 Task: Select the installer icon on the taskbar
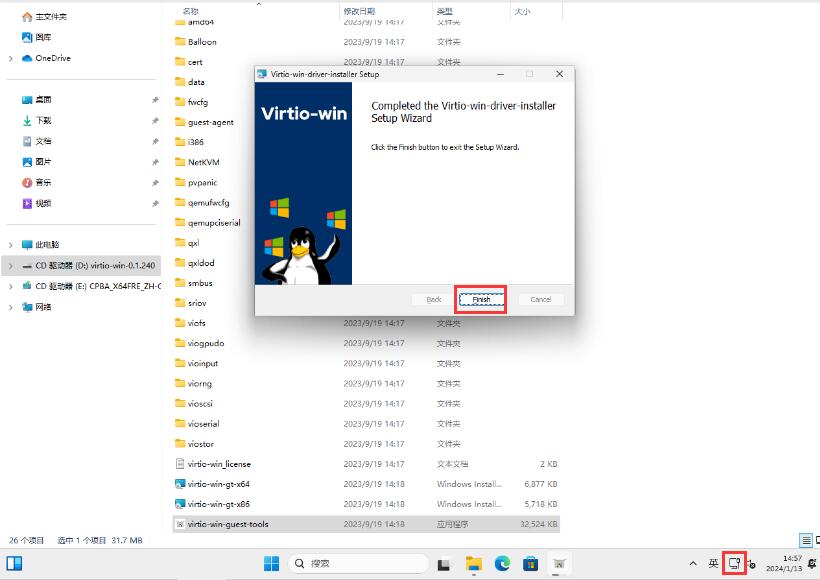point(560,564)
